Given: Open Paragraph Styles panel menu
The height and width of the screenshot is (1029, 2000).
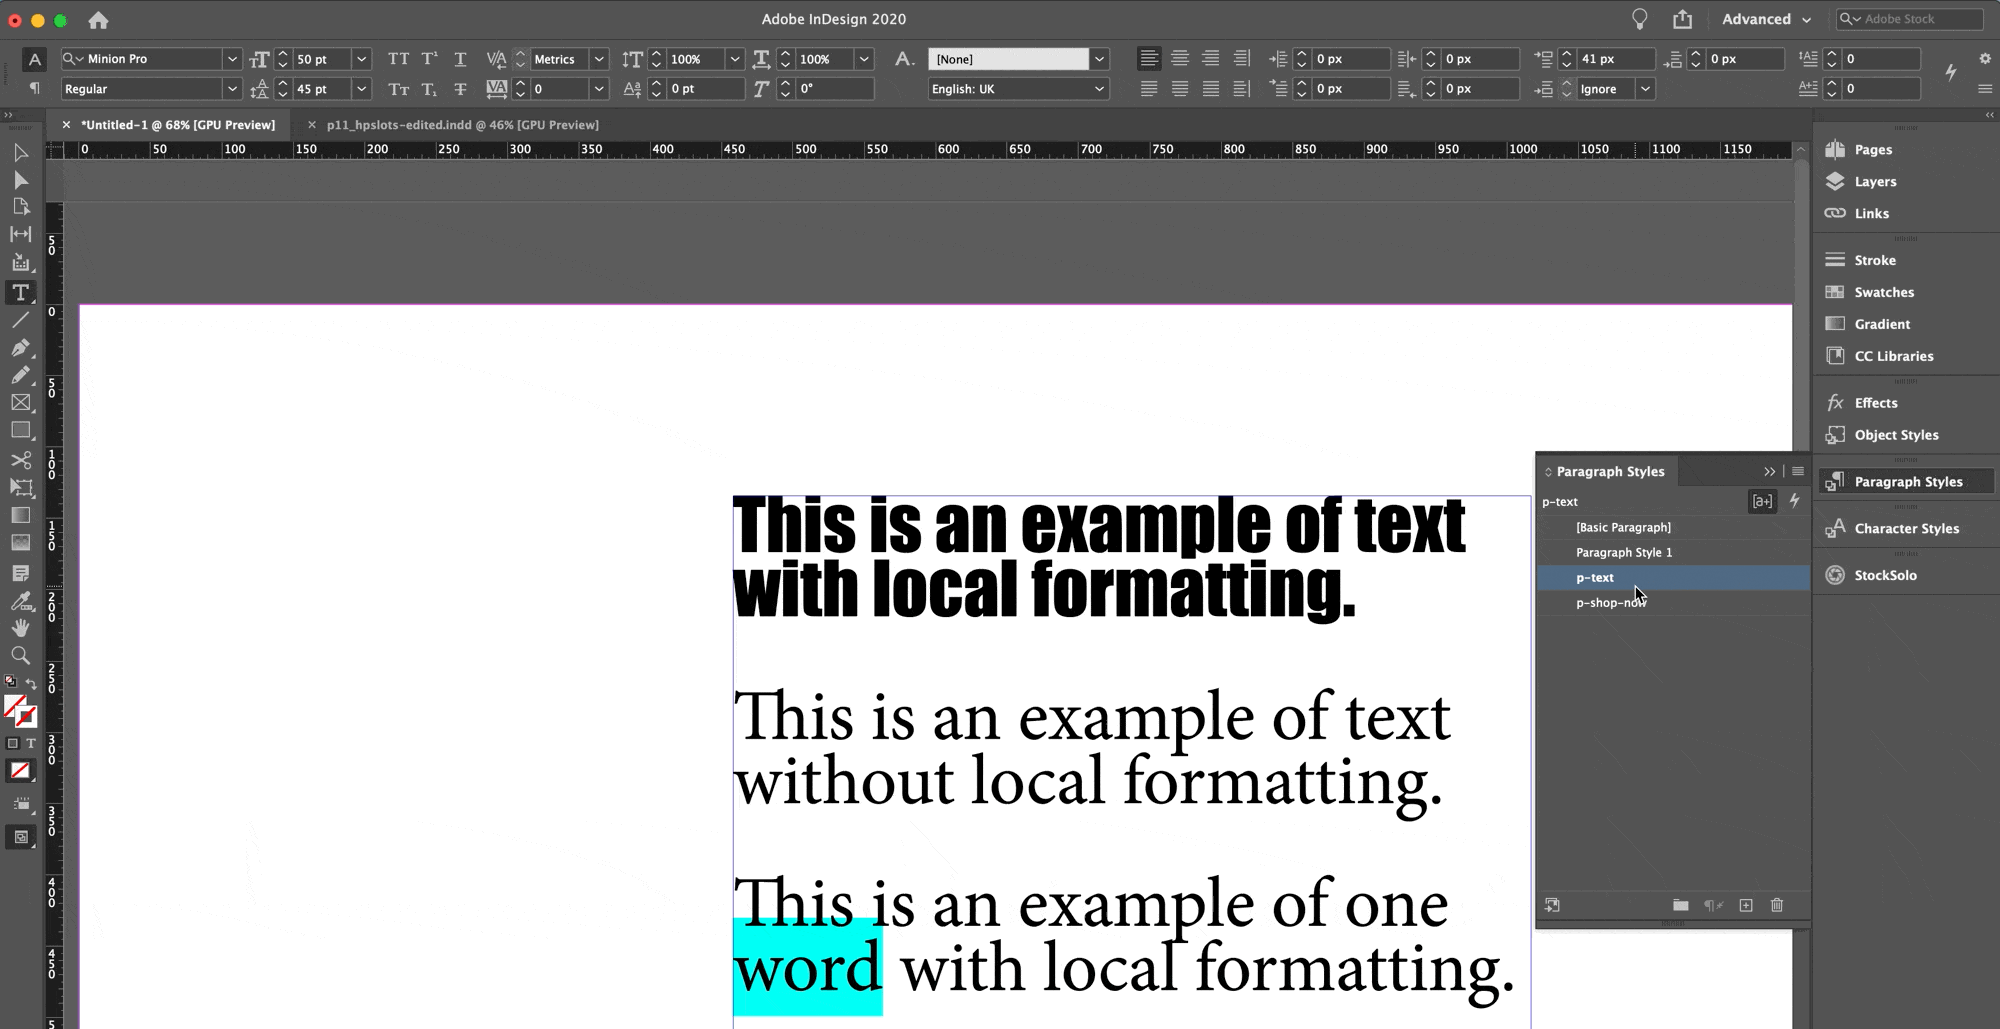Looking at the screenshot, I should click(1798, 471).
